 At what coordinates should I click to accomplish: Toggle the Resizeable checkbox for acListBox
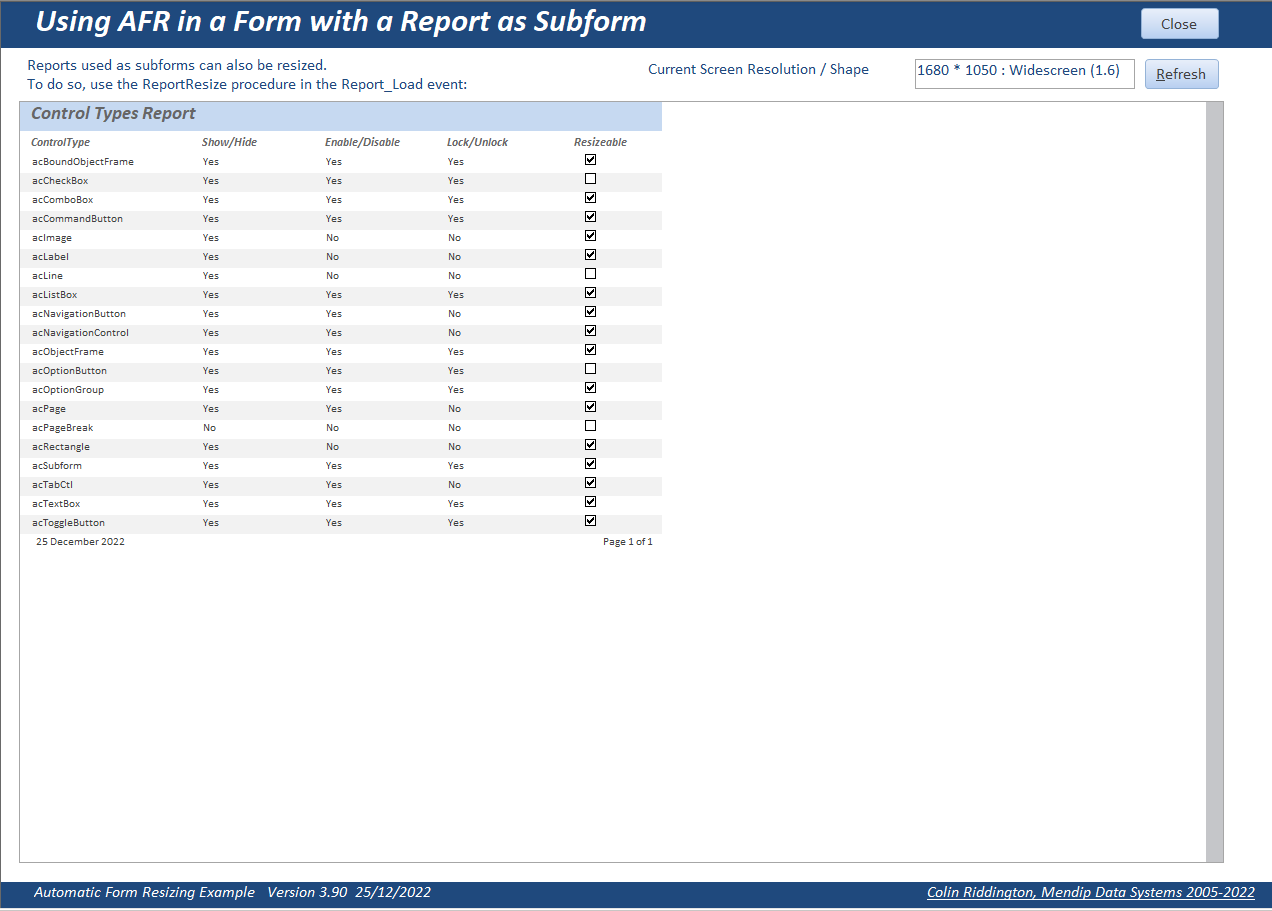(590, 292)
